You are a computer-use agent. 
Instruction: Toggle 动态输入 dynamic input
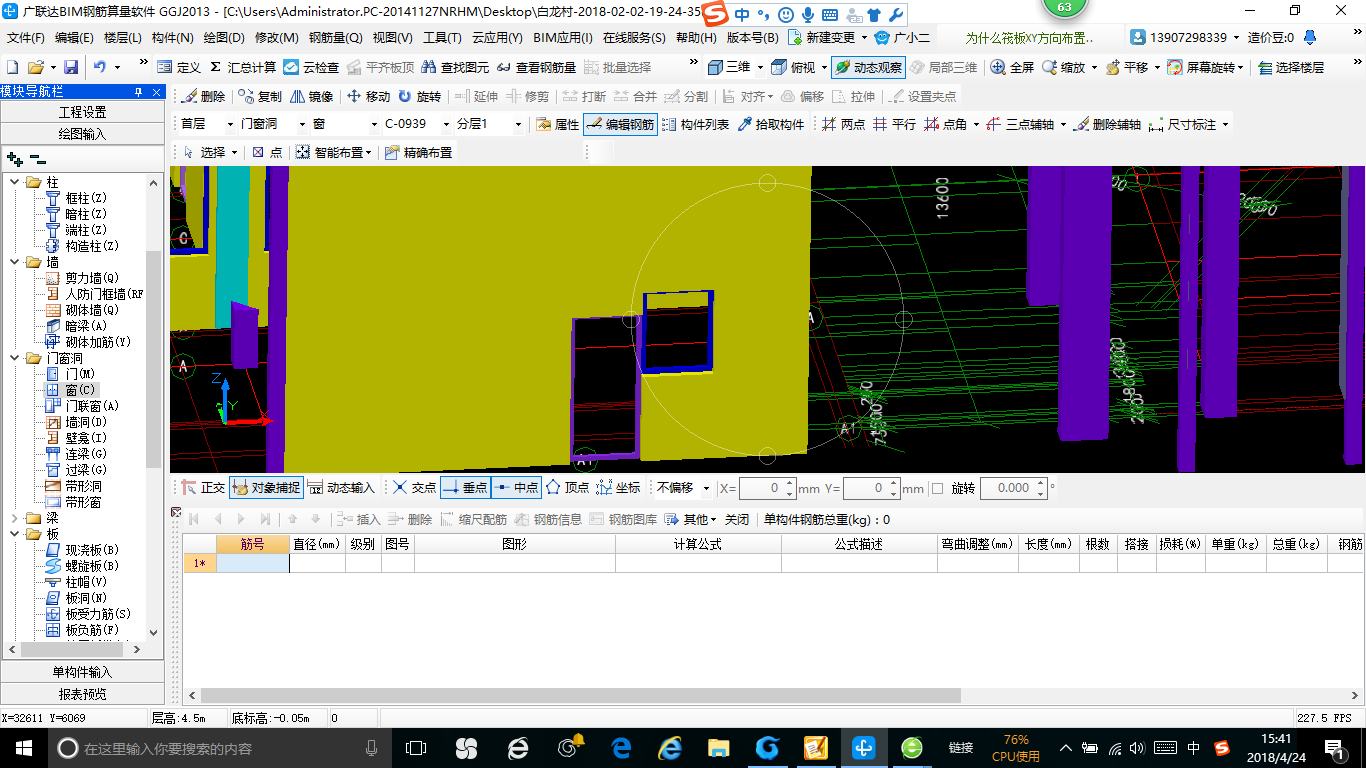[341, 488]
